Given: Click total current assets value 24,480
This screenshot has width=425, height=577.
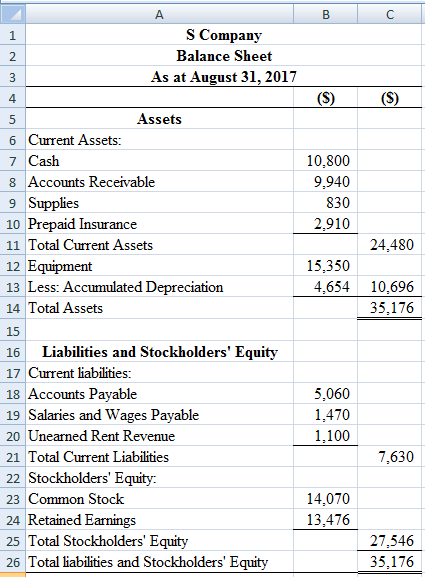Looking at the screenshot, I should 390,245.
